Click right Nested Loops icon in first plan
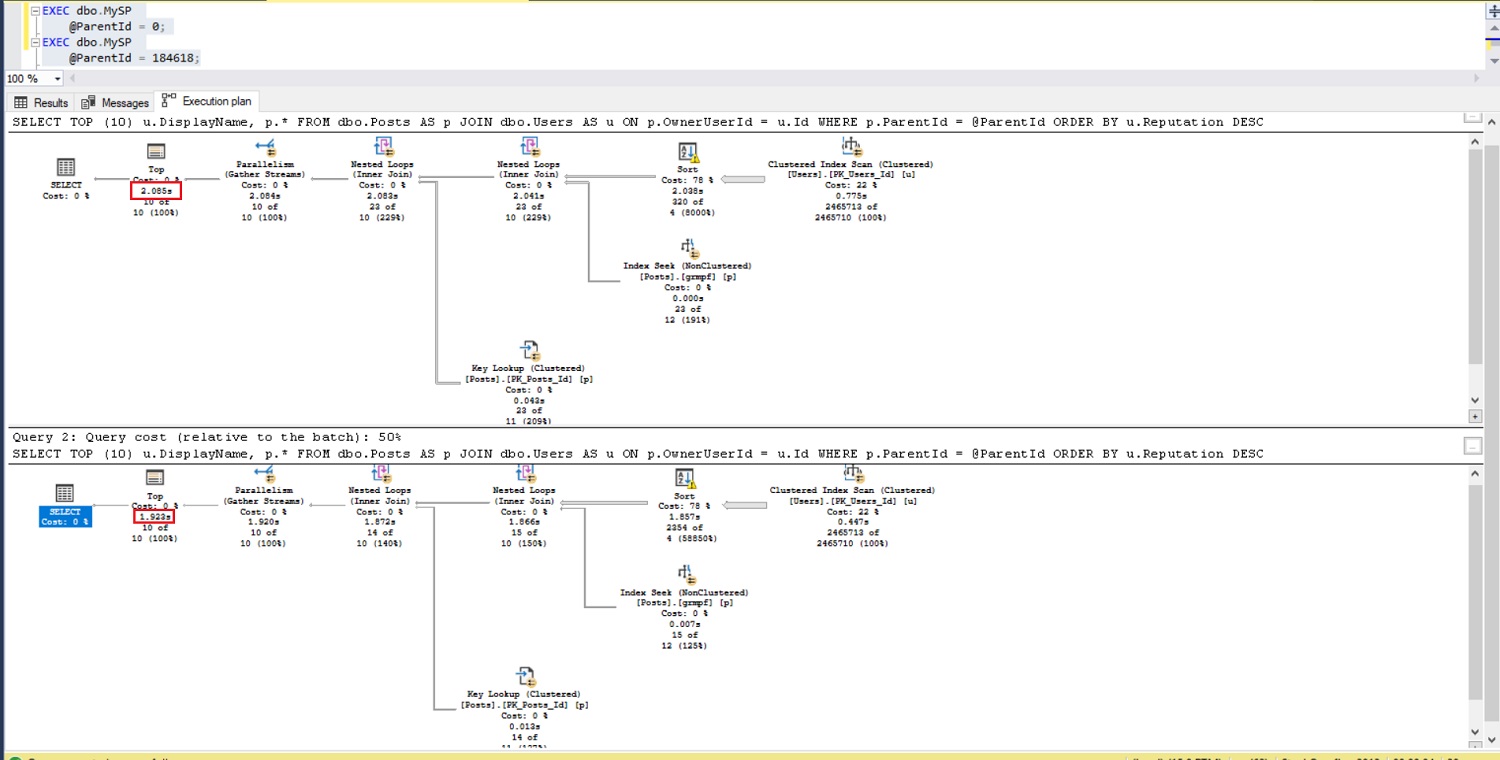Viewport: 1500px width, 760px height. pos(529,148)
